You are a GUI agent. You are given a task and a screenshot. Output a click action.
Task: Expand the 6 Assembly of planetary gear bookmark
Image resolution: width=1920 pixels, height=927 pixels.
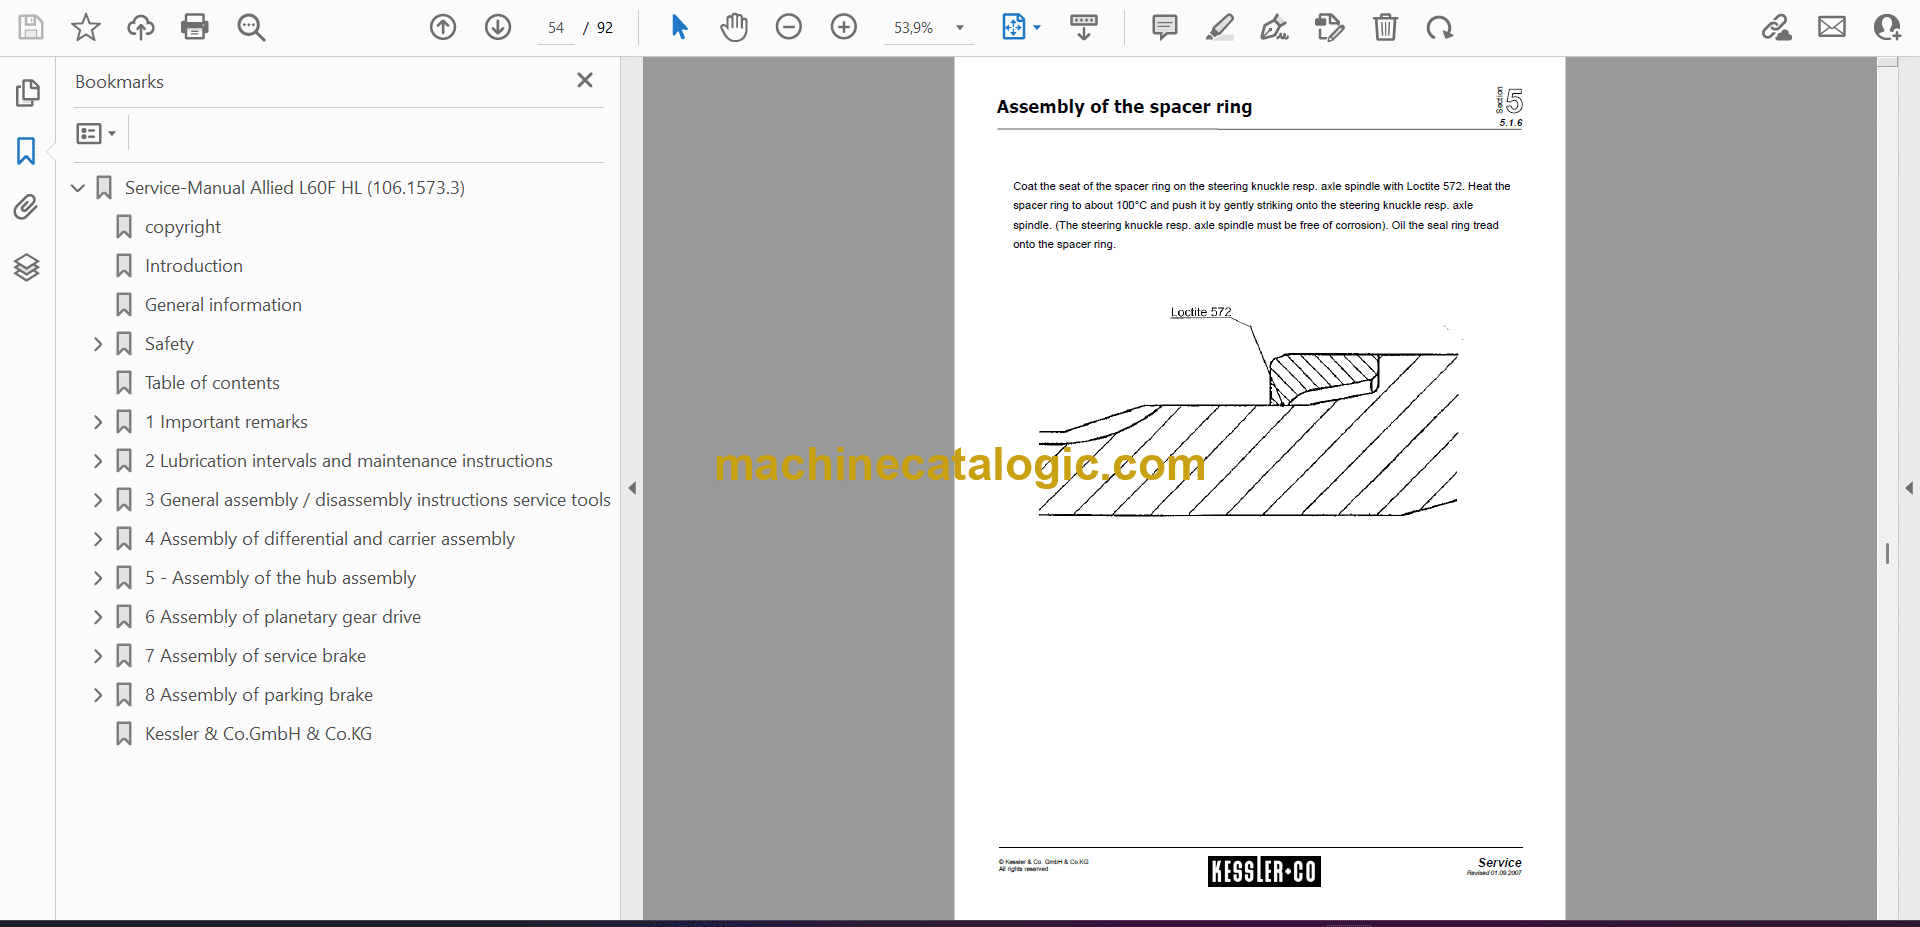click(98, 617)
